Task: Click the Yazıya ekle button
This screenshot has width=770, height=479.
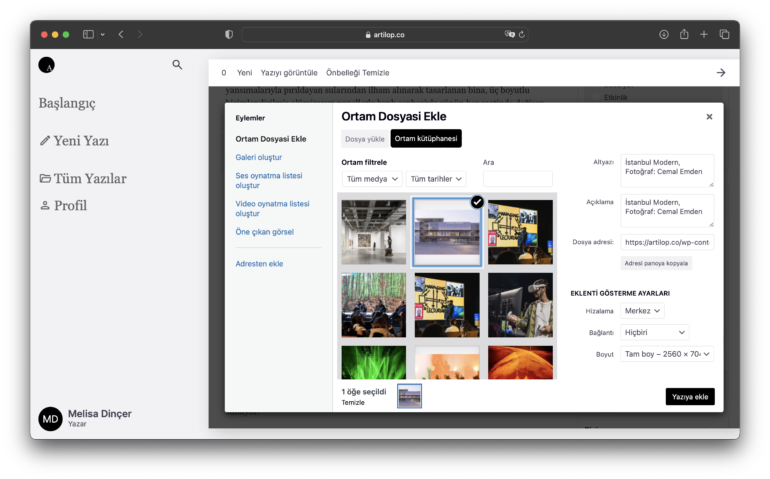Action: tap(690, 396)
